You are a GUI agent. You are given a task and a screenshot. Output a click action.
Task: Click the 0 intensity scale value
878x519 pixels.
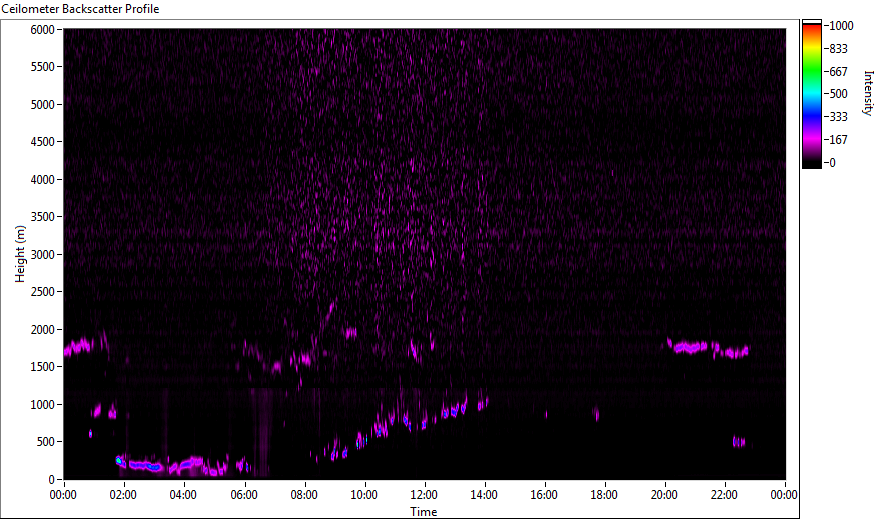(833, 163)
